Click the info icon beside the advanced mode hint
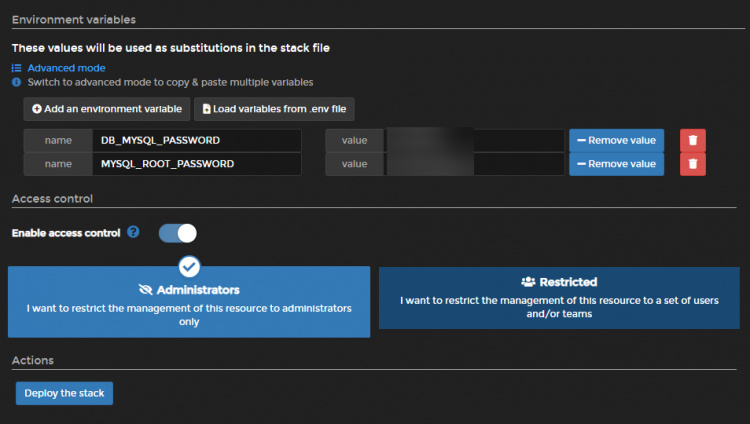 click(x=16, y=82)
